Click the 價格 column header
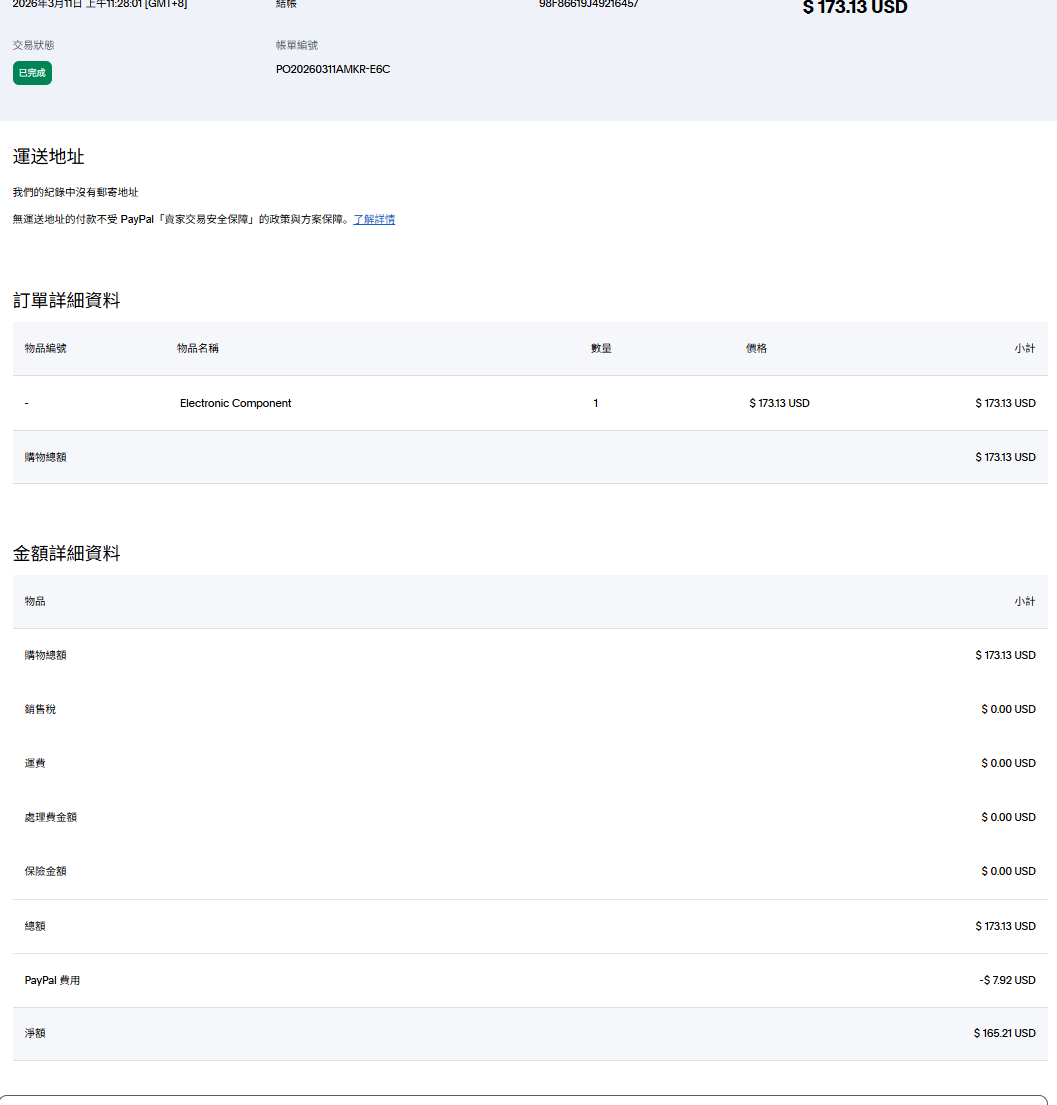This screenshot has width=1057, height=1105. [x=756, y=348]
